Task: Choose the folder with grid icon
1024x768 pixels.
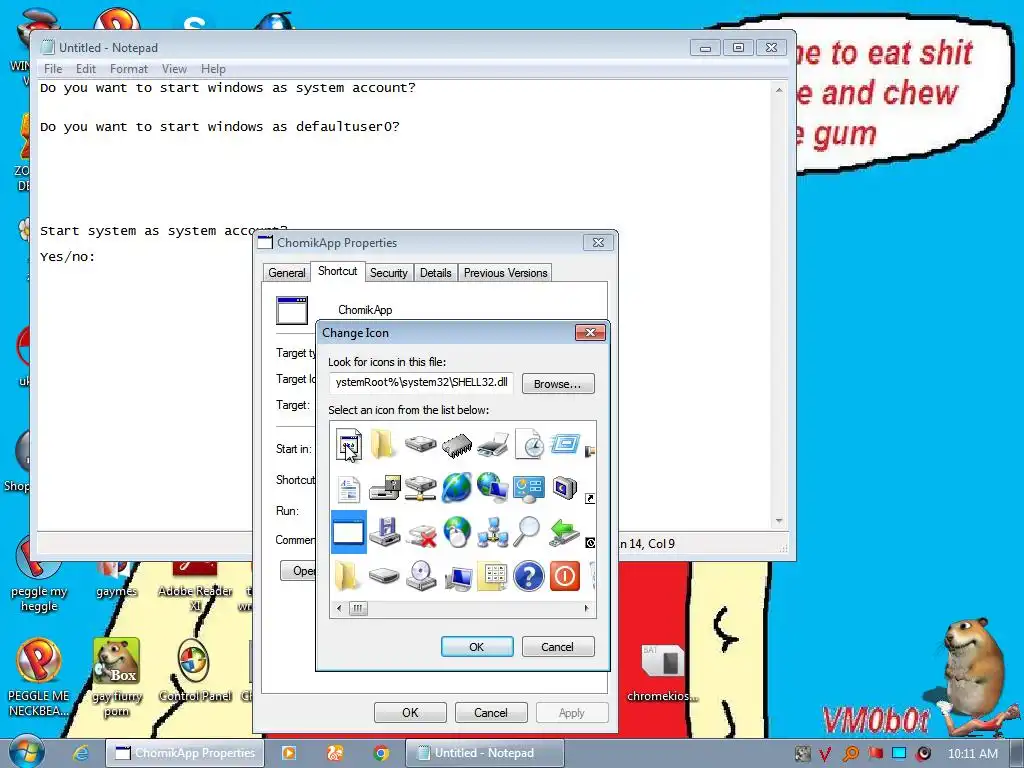Action: click(493, 576)
